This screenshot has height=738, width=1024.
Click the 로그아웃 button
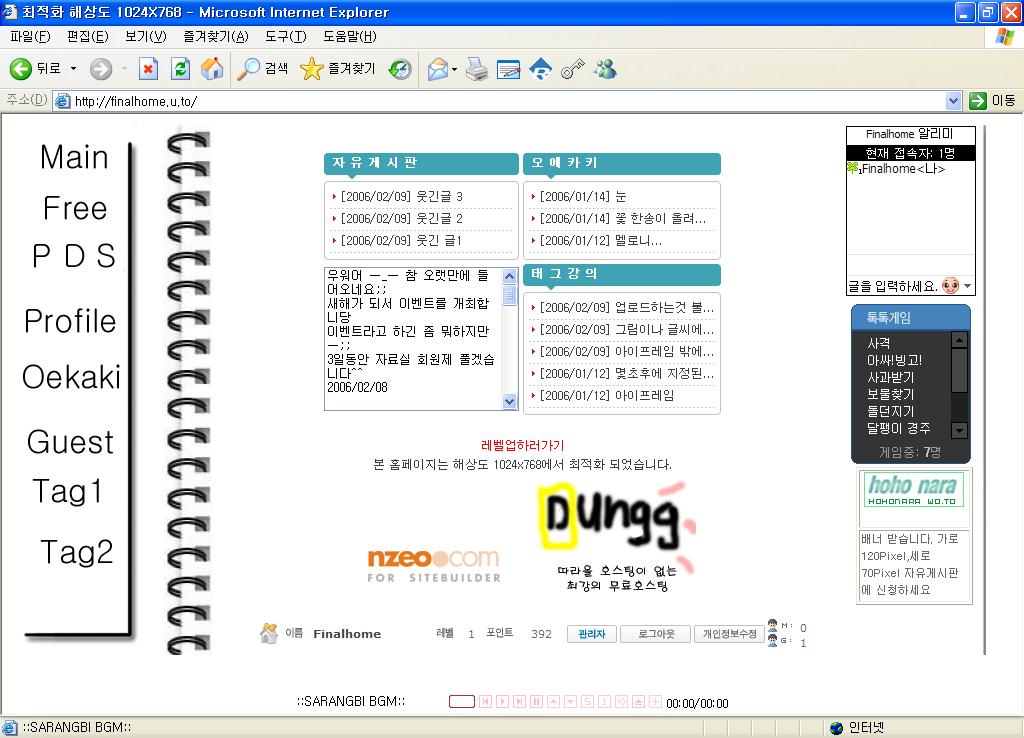click(x=655, y=634)
